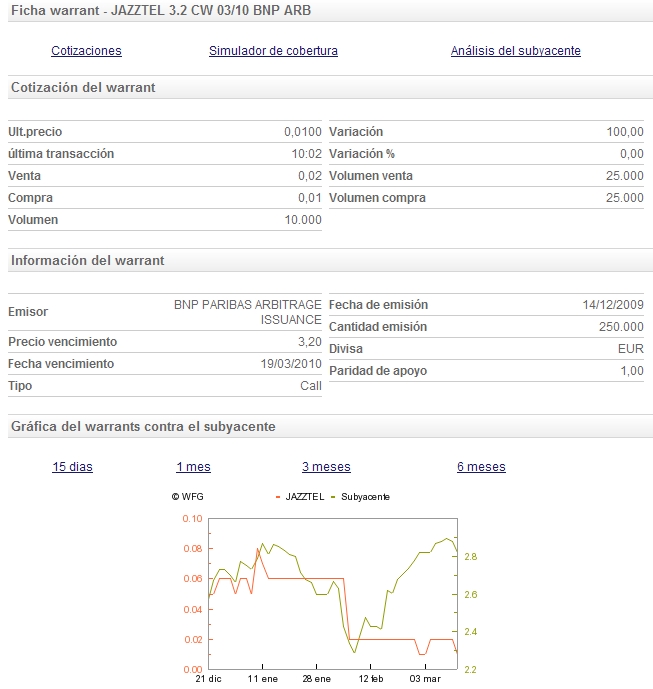Click the Divisa value EUR
The width and height of the screenshot is (653, 689).
(631, 349)
